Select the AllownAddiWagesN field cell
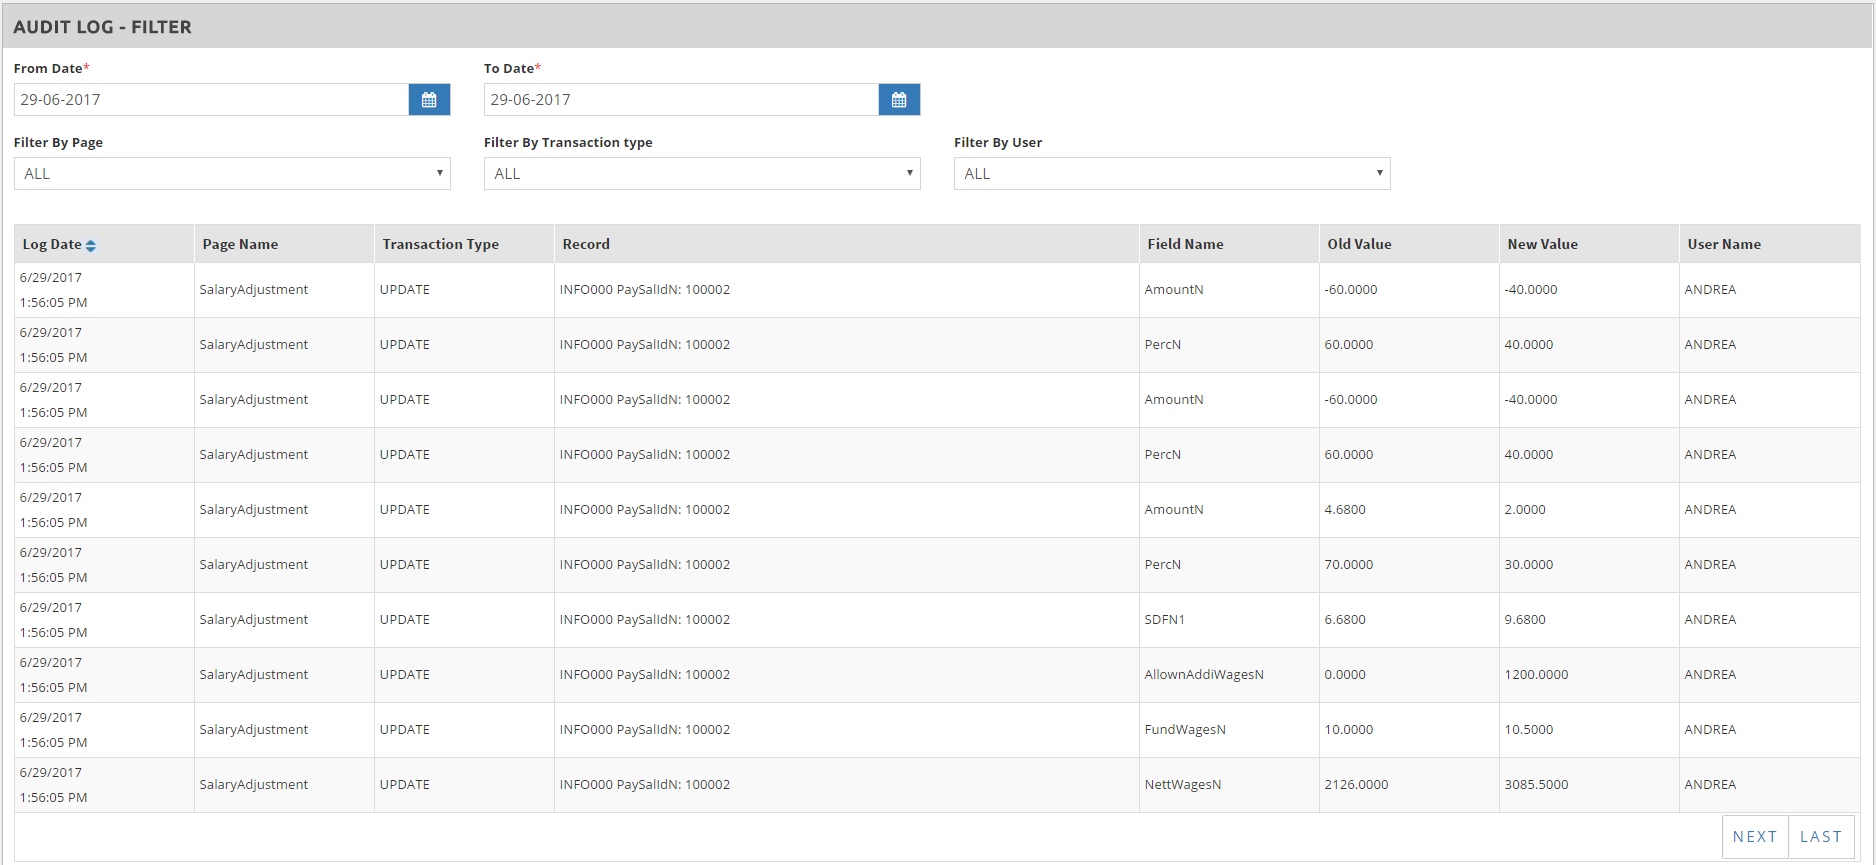 coord(1204,675)
